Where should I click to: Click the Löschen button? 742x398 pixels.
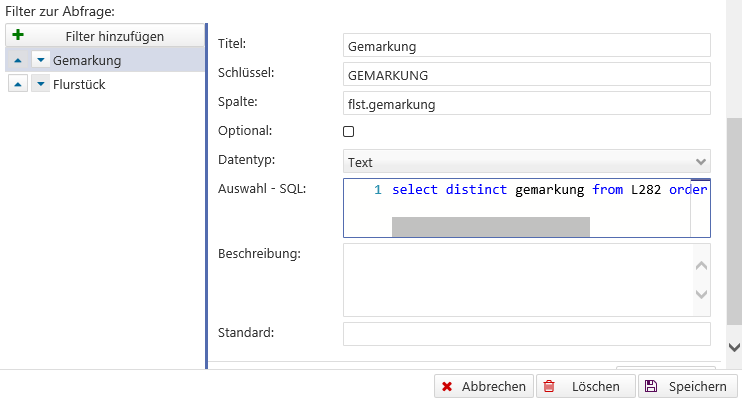(x=586, y=386)
